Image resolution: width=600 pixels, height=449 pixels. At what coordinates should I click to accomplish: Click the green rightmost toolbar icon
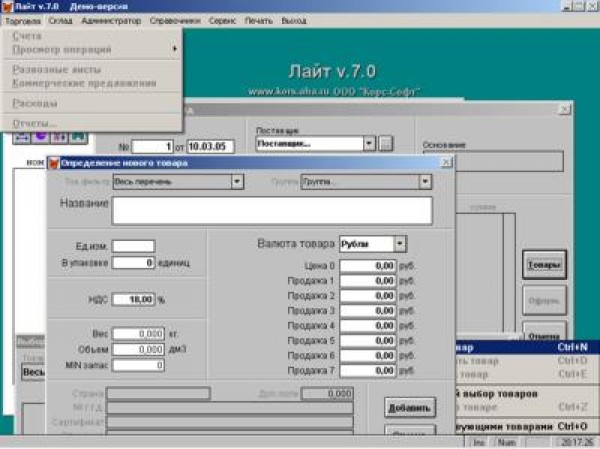(x=76, y=139)
